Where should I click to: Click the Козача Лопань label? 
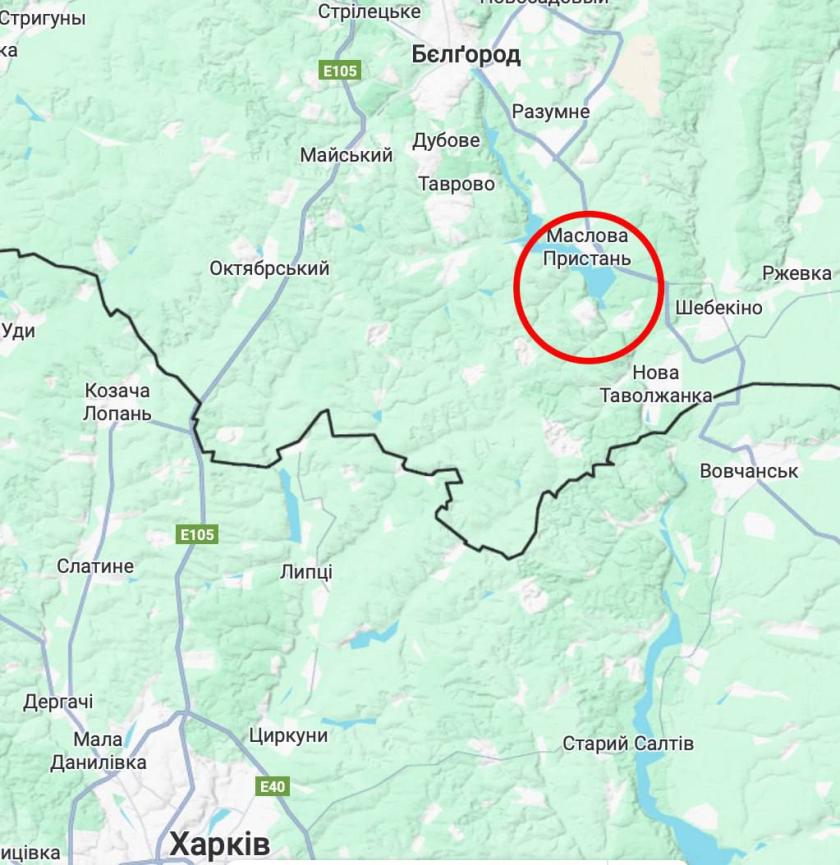pos(117,402)
